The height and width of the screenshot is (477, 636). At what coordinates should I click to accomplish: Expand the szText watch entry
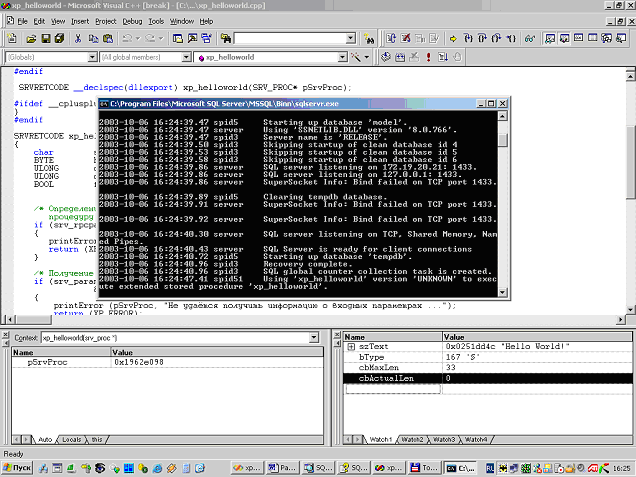click(351, 347)
